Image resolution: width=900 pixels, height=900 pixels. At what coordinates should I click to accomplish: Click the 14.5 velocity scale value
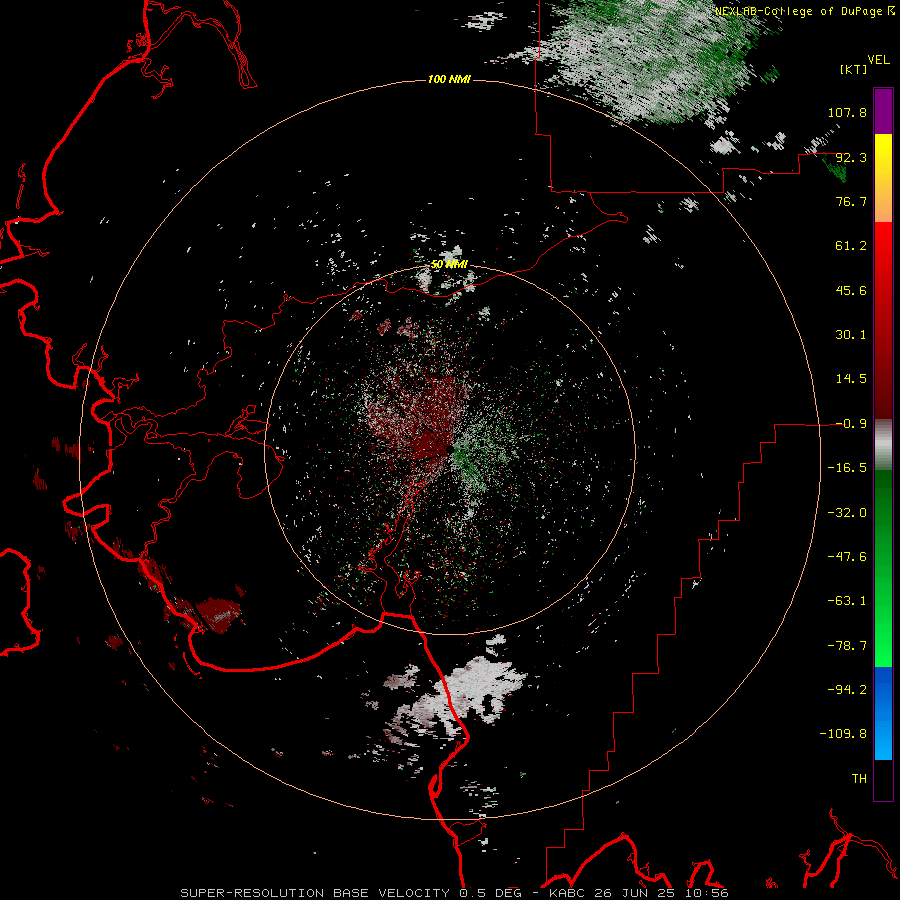851,379
